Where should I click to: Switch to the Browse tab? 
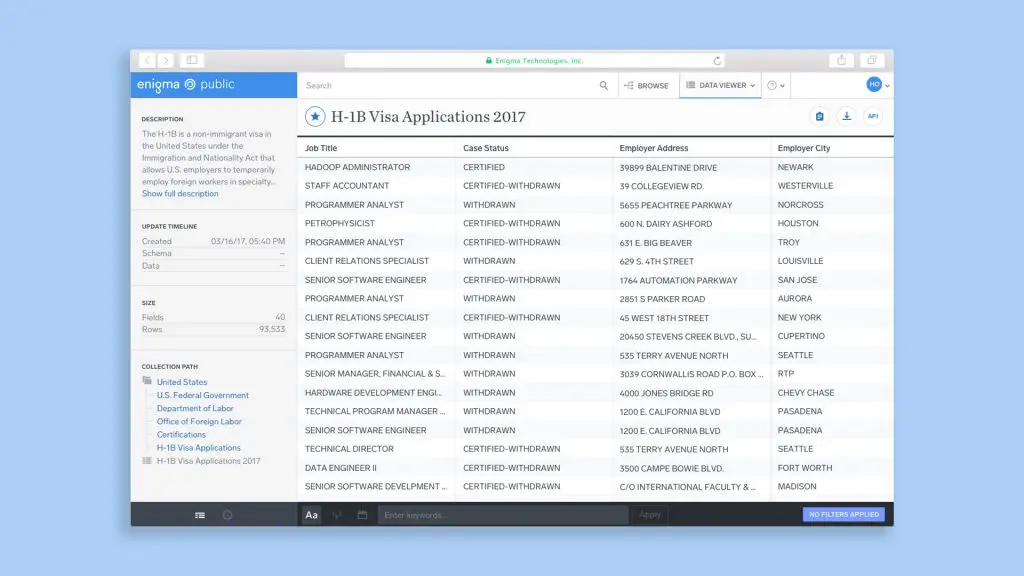(647, 85)
